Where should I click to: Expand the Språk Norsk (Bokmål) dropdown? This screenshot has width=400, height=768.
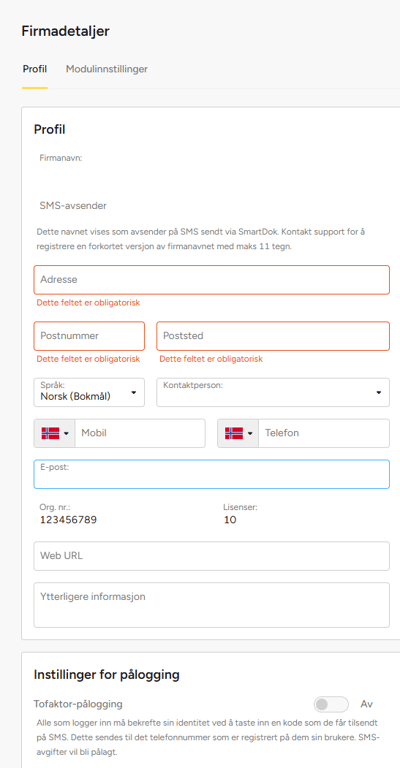89,392
